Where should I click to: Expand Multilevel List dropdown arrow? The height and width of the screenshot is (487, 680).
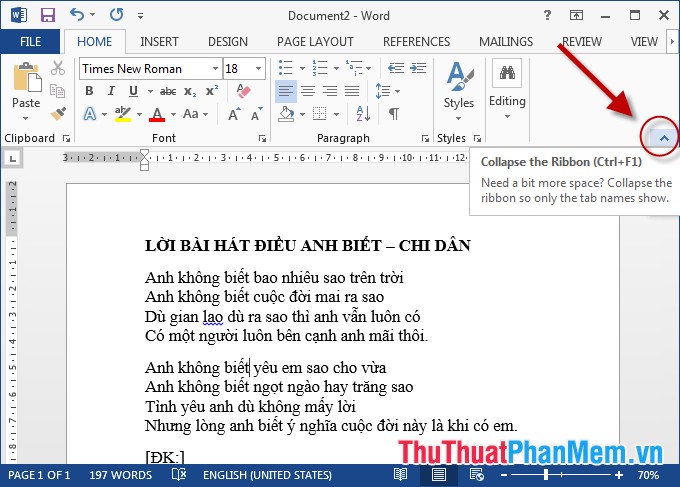click(369, 68)
